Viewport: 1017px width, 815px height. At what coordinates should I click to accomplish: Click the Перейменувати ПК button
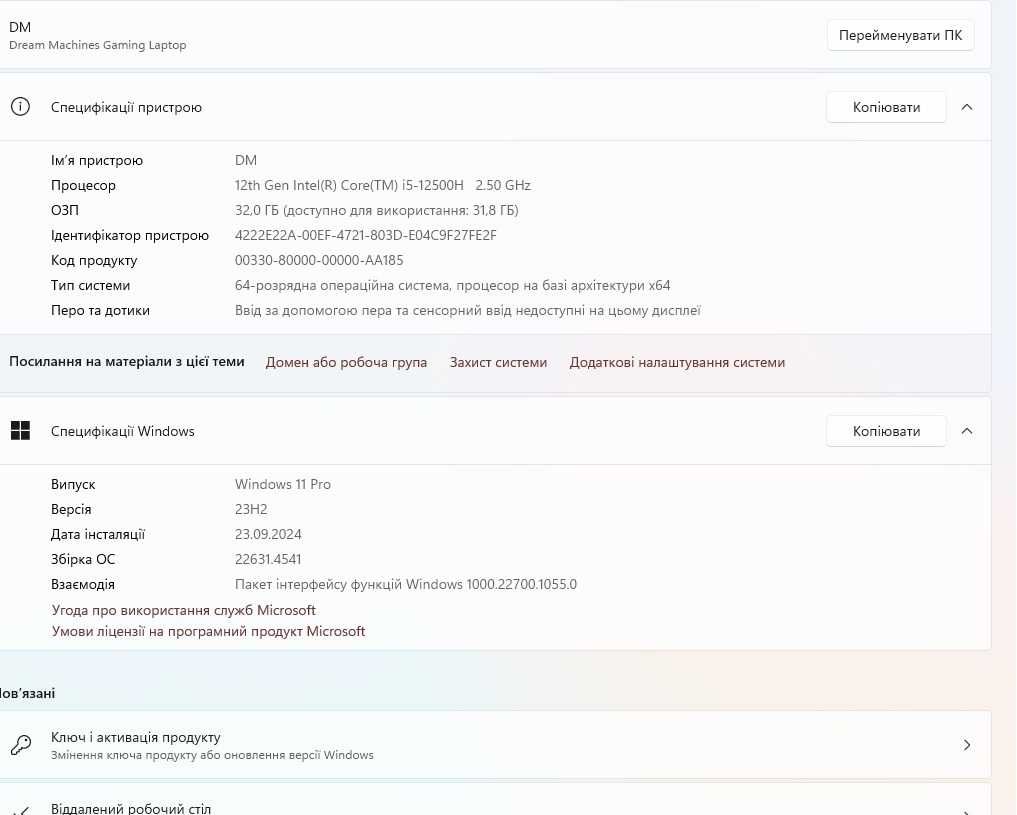click(x=900, y=35)
